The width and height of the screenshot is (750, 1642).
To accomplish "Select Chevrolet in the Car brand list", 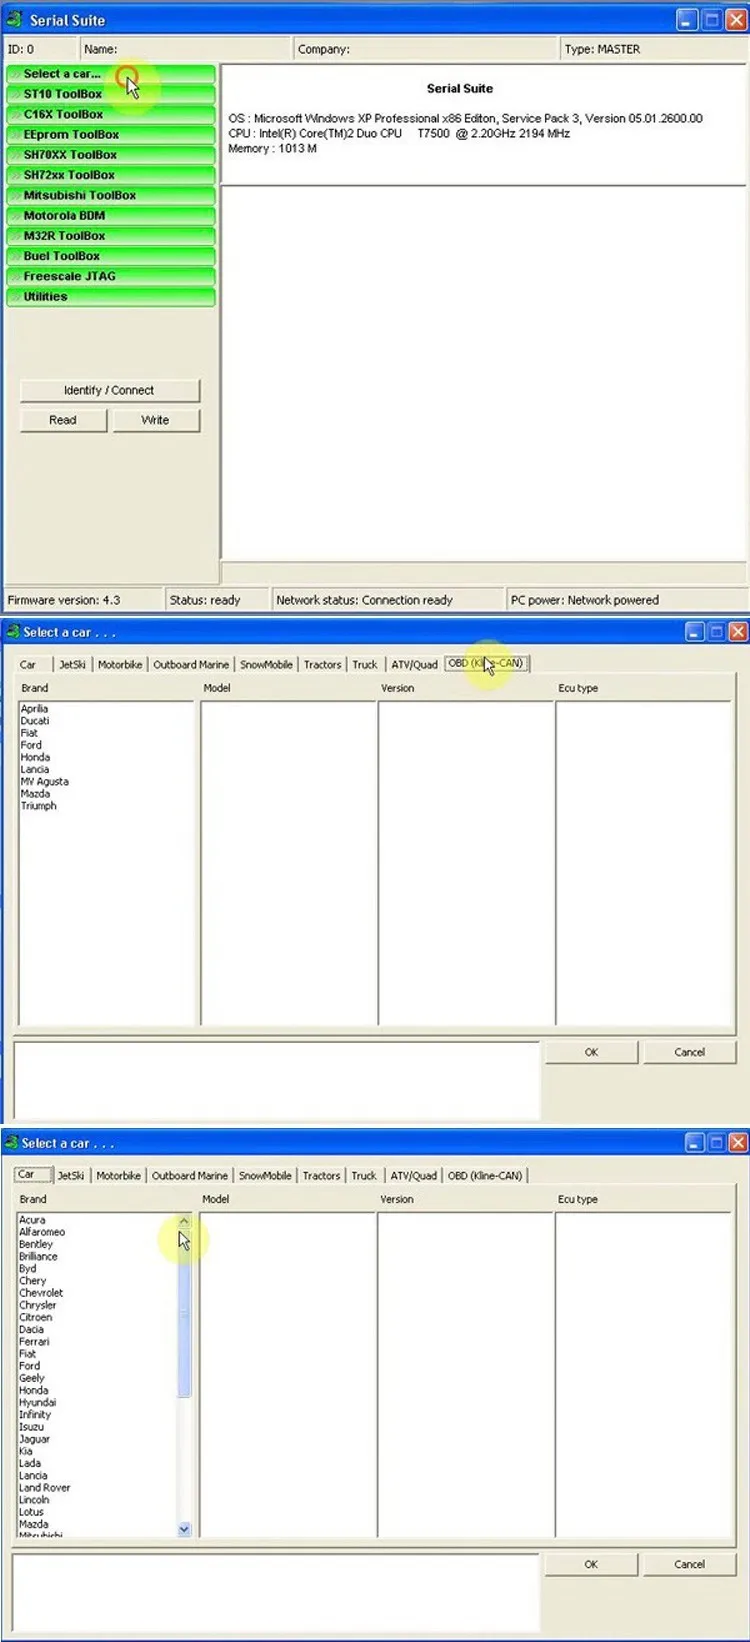I will coord(41,1293).
